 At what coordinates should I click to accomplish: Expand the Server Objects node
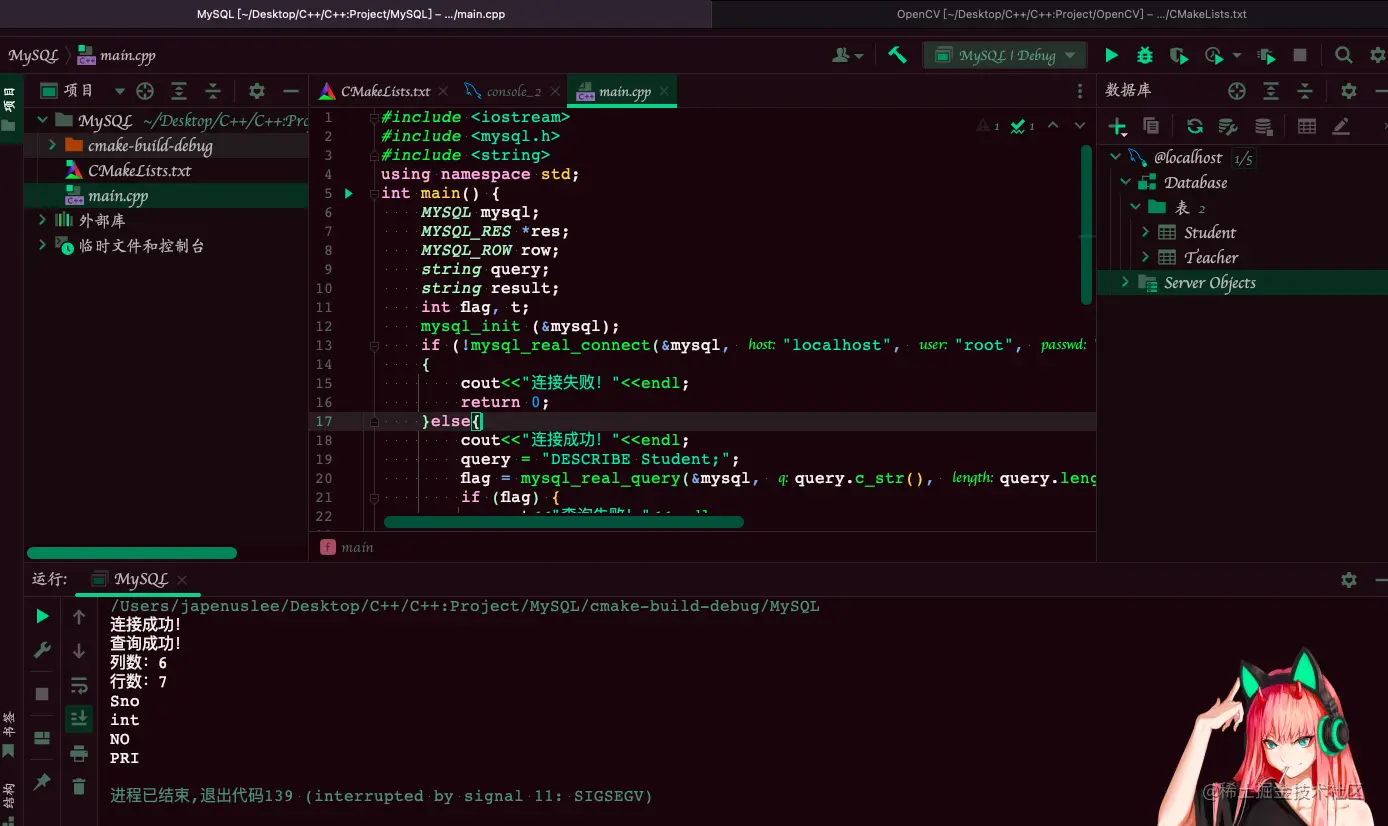click(x=1125, y=283)
